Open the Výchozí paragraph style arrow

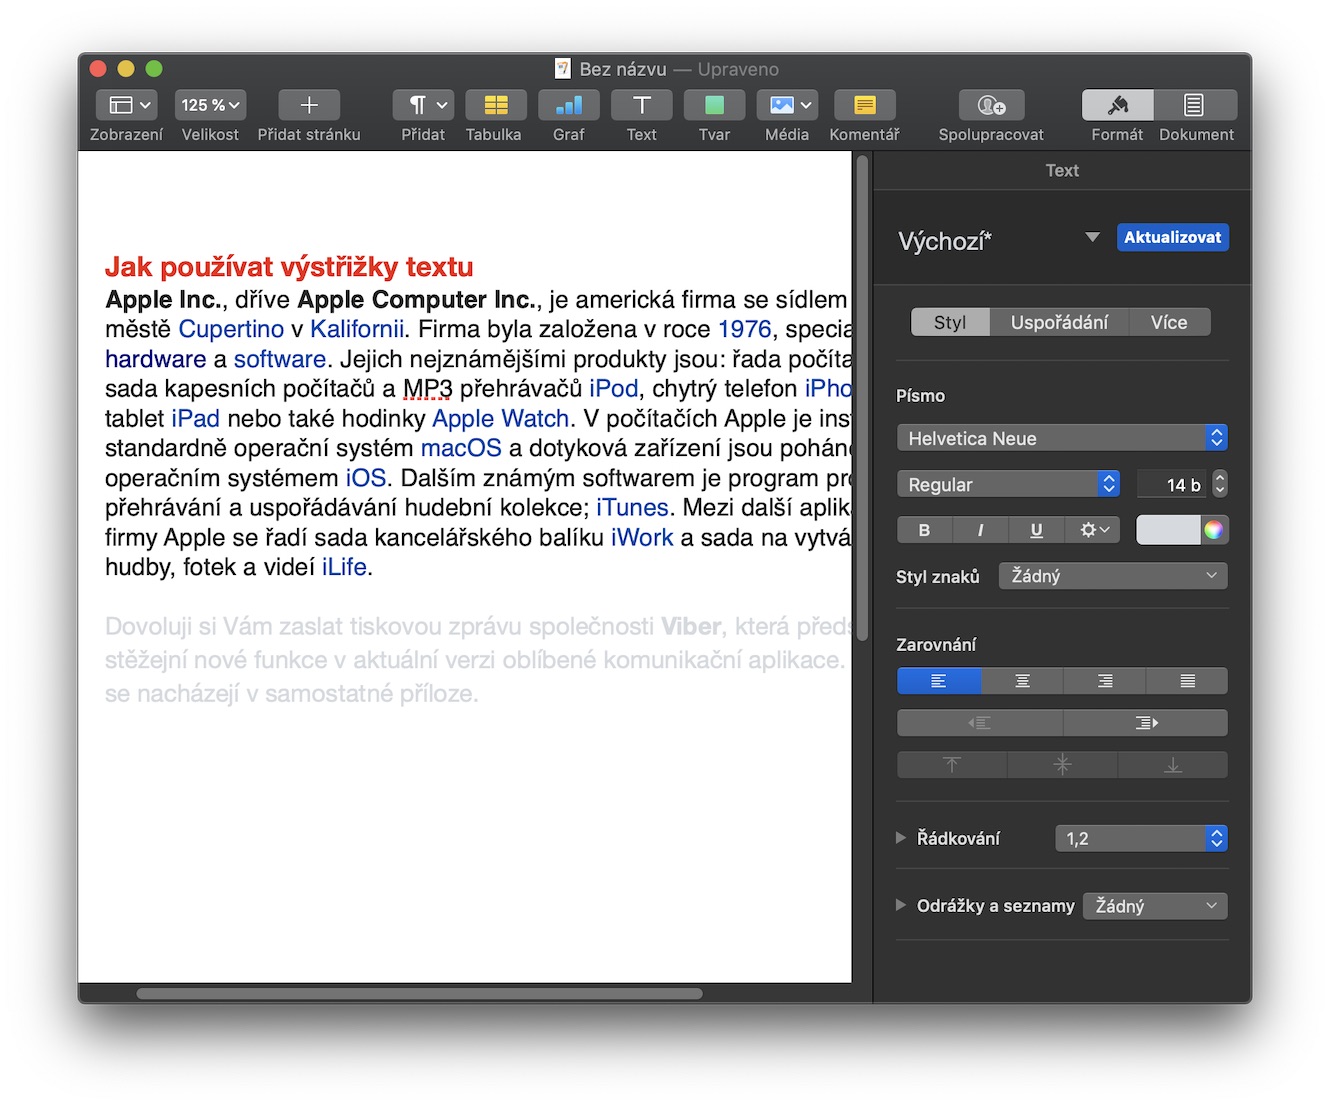click(1092, 237)
